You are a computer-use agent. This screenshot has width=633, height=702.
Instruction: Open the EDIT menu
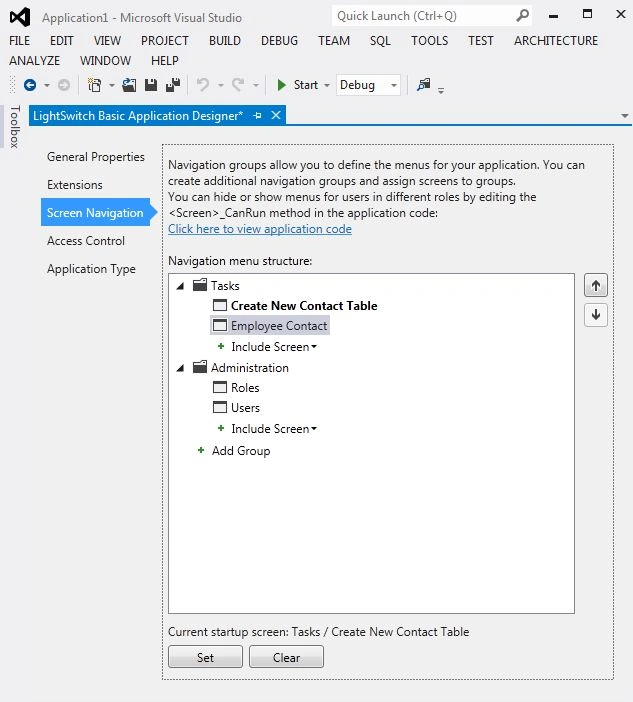(x=62, y=41)
